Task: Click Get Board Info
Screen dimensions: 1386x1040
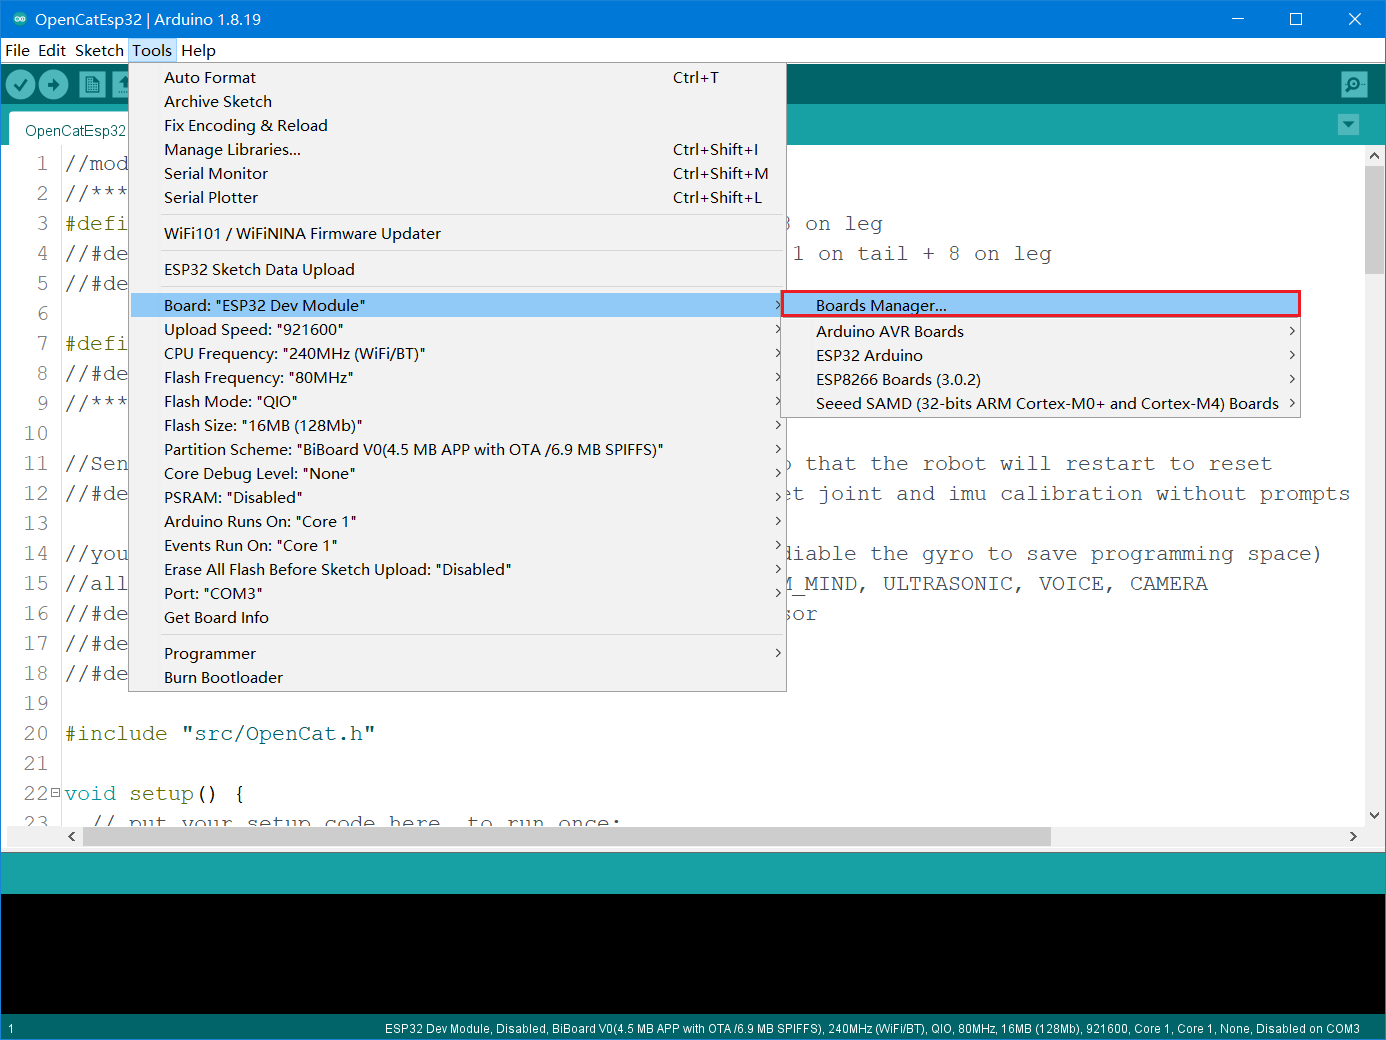Action: click(x=216, y=617)
